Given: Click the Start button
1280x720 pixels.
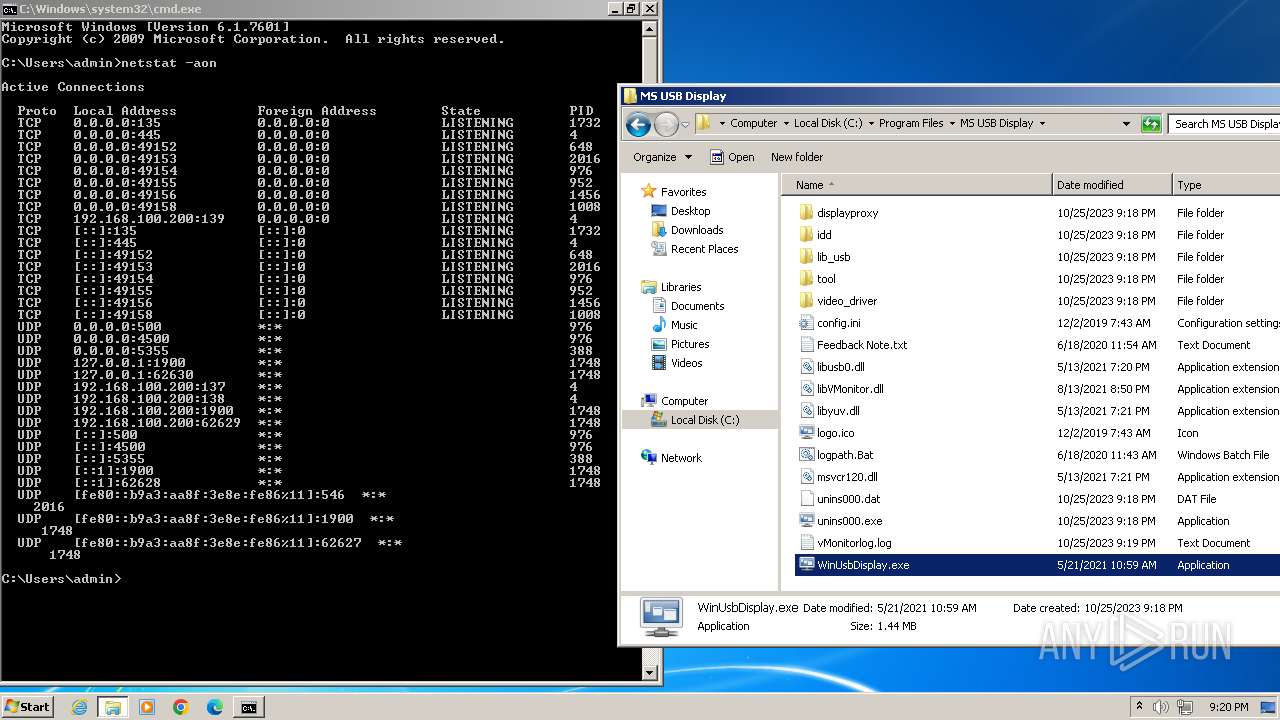Looking at the screenshot, I should point(28,707).
